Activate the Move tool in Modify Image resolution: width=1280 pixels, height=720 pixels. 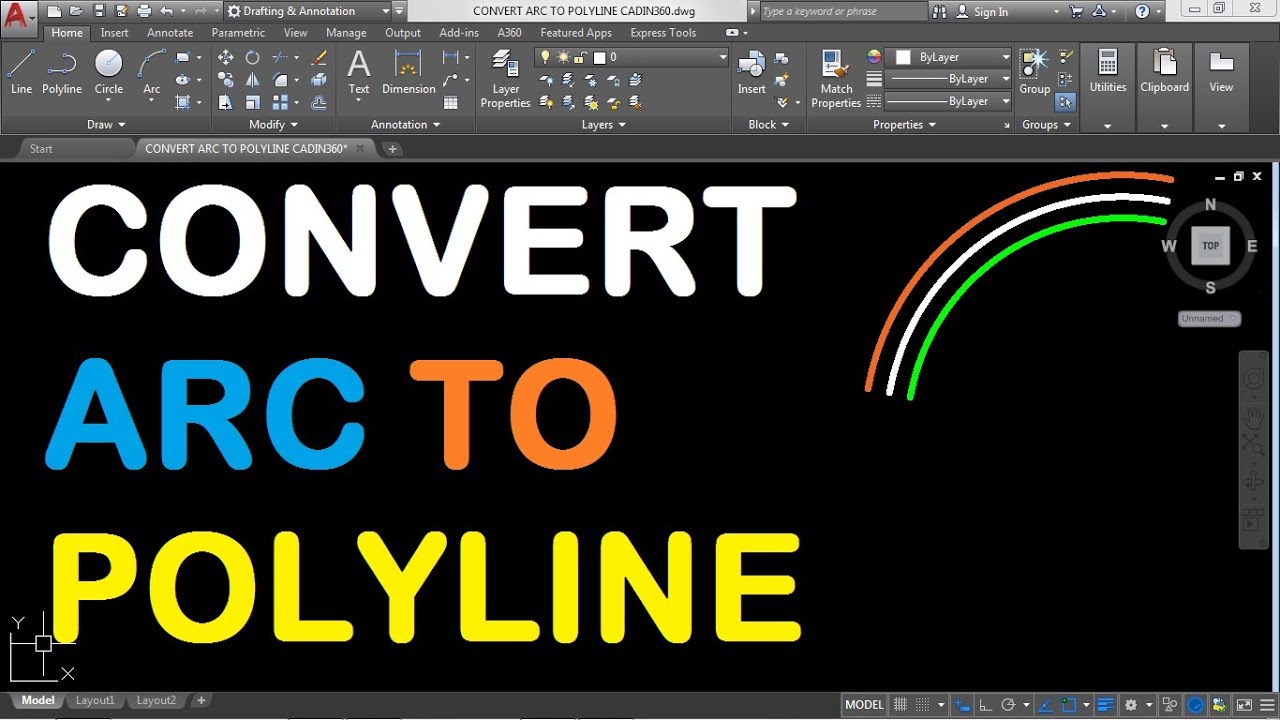click(226, 57)
